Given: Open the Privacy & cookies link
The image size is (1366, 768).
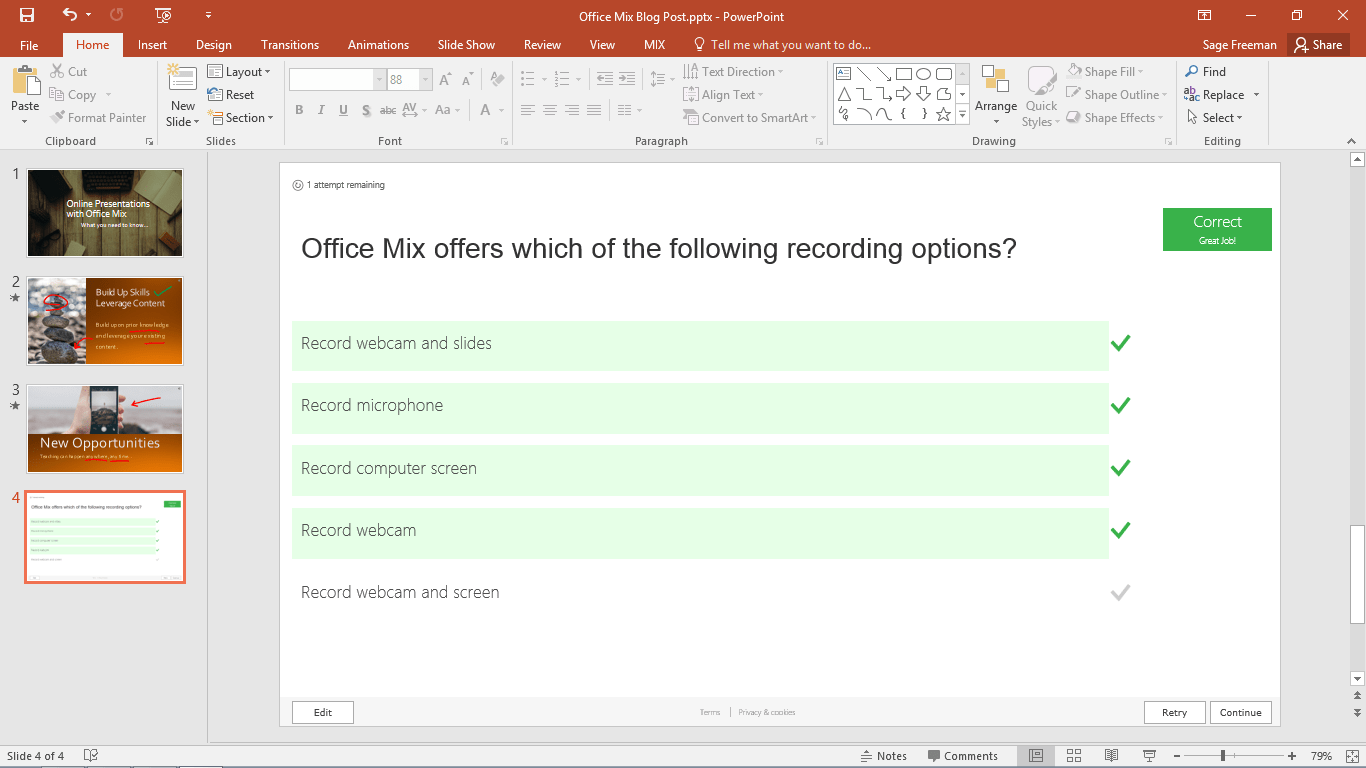Looking at the screenshot, I should [x=765, y=712].
